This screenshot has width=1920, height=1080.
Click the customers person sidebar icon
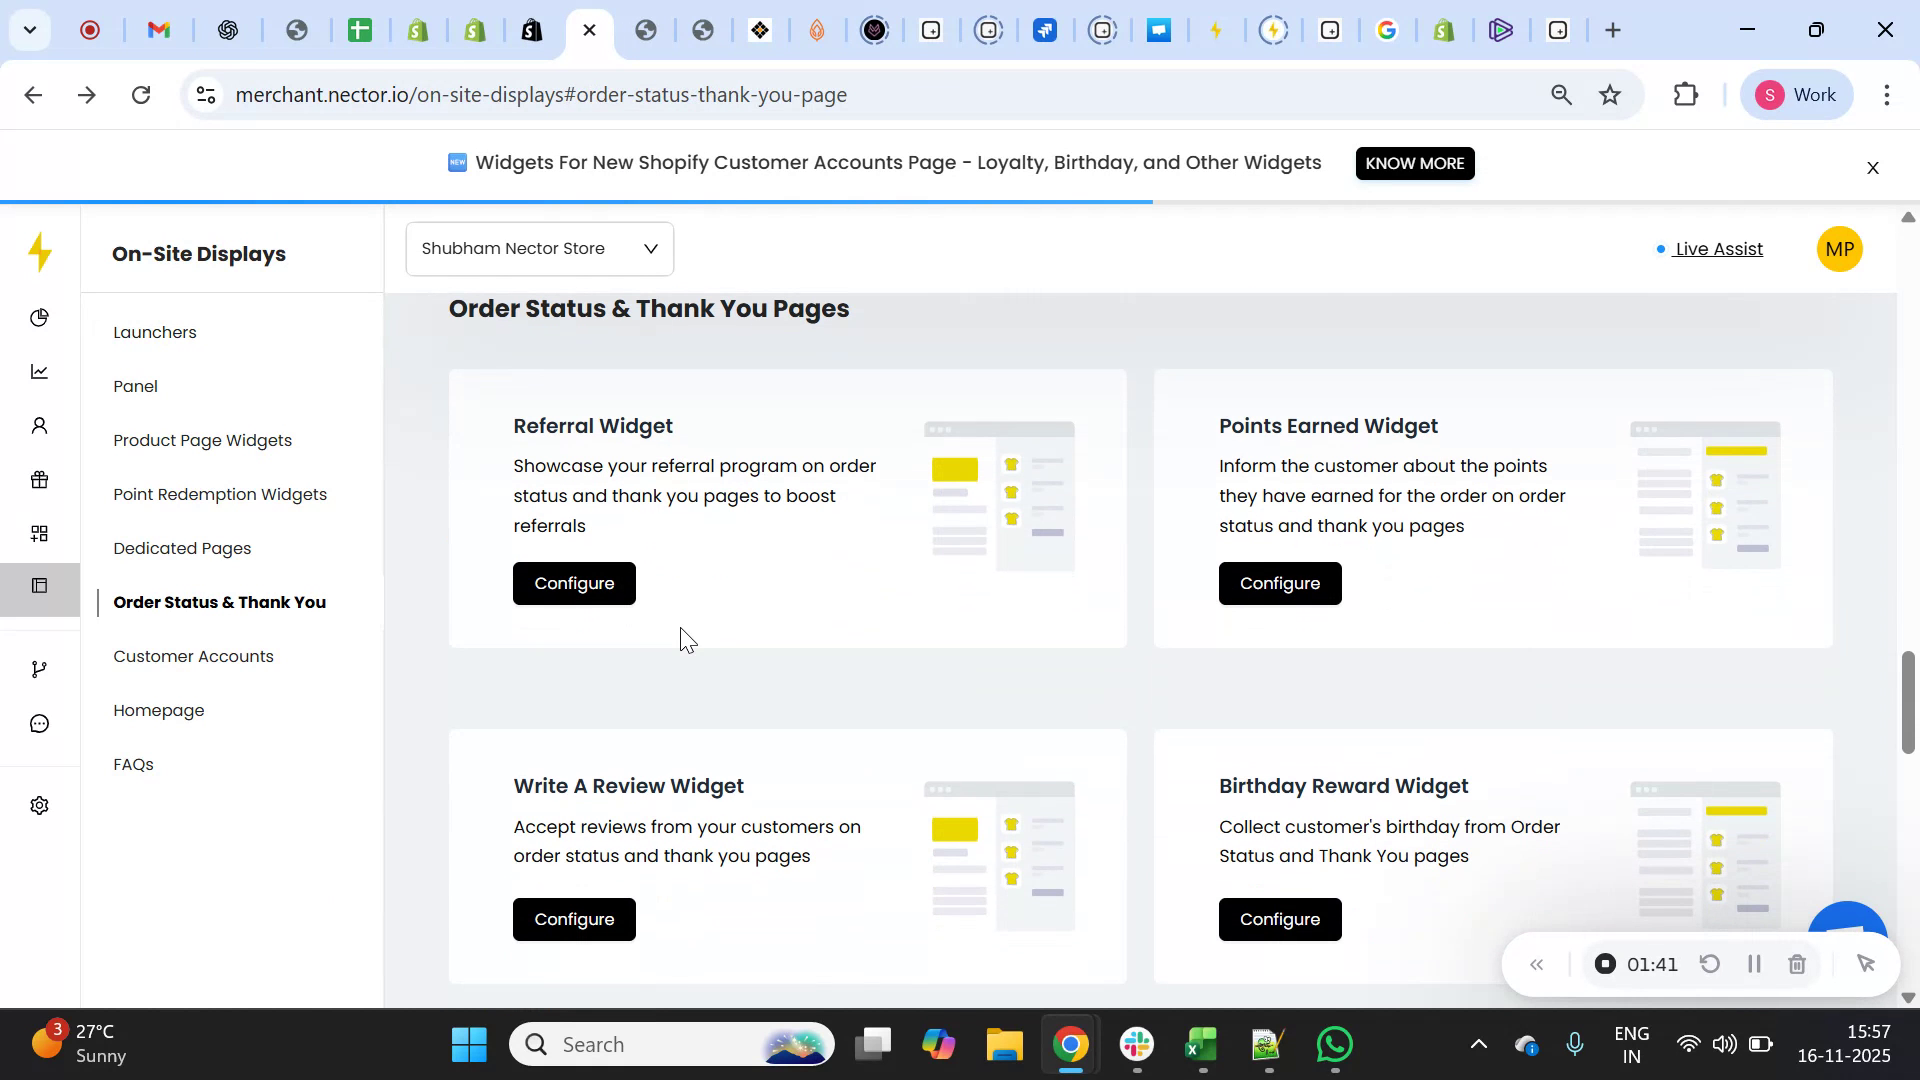pos(39,426)
